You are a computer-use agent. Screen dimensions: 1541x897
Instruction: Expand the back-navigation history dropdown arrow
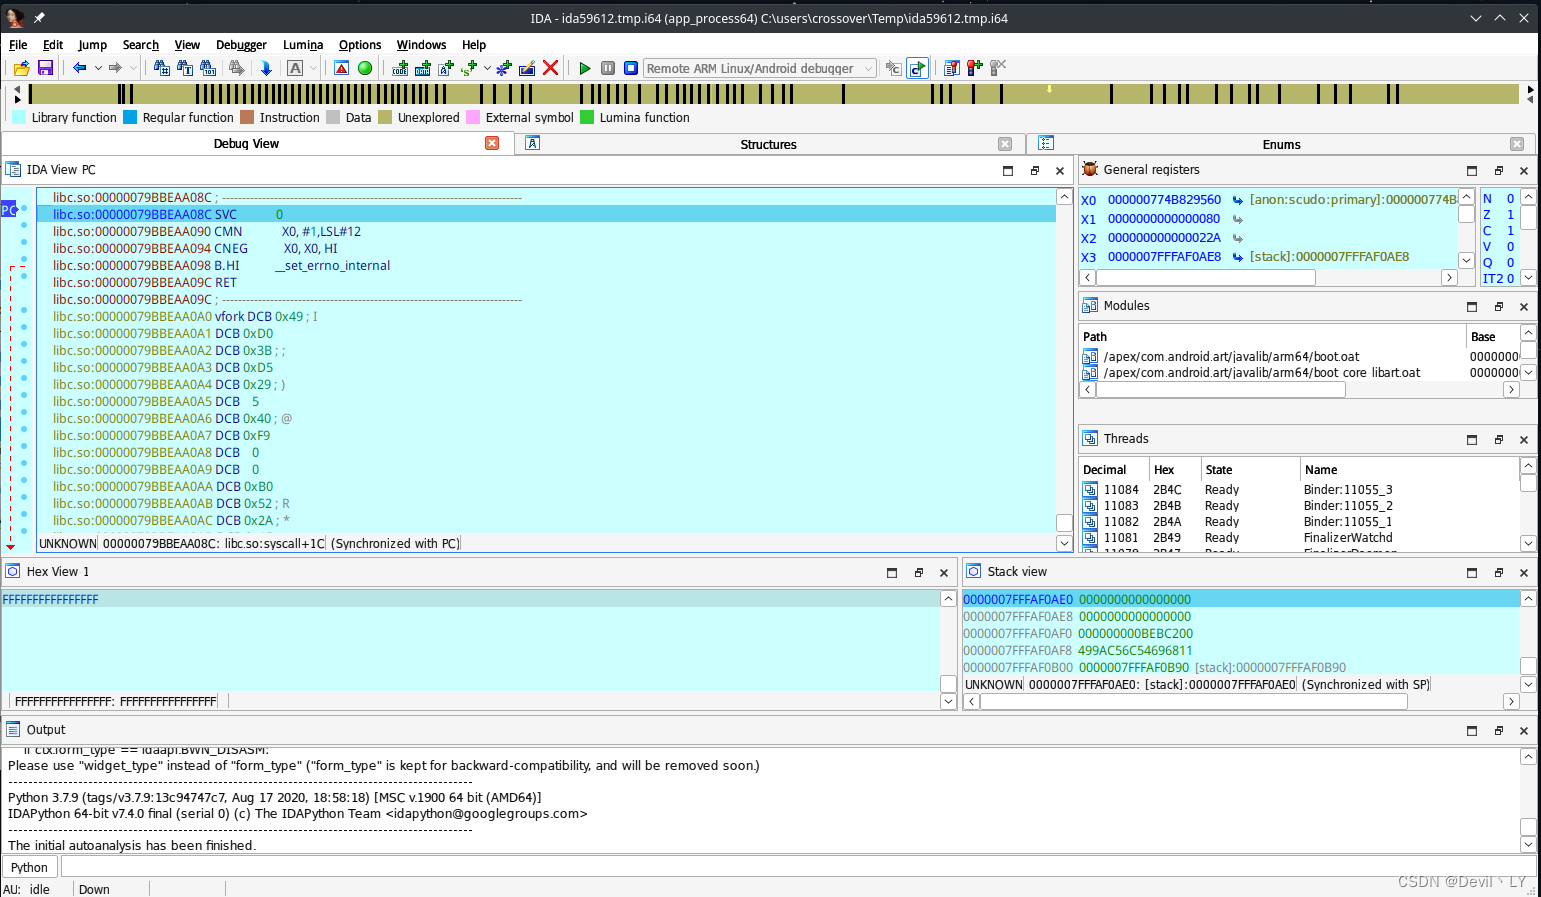98,68
